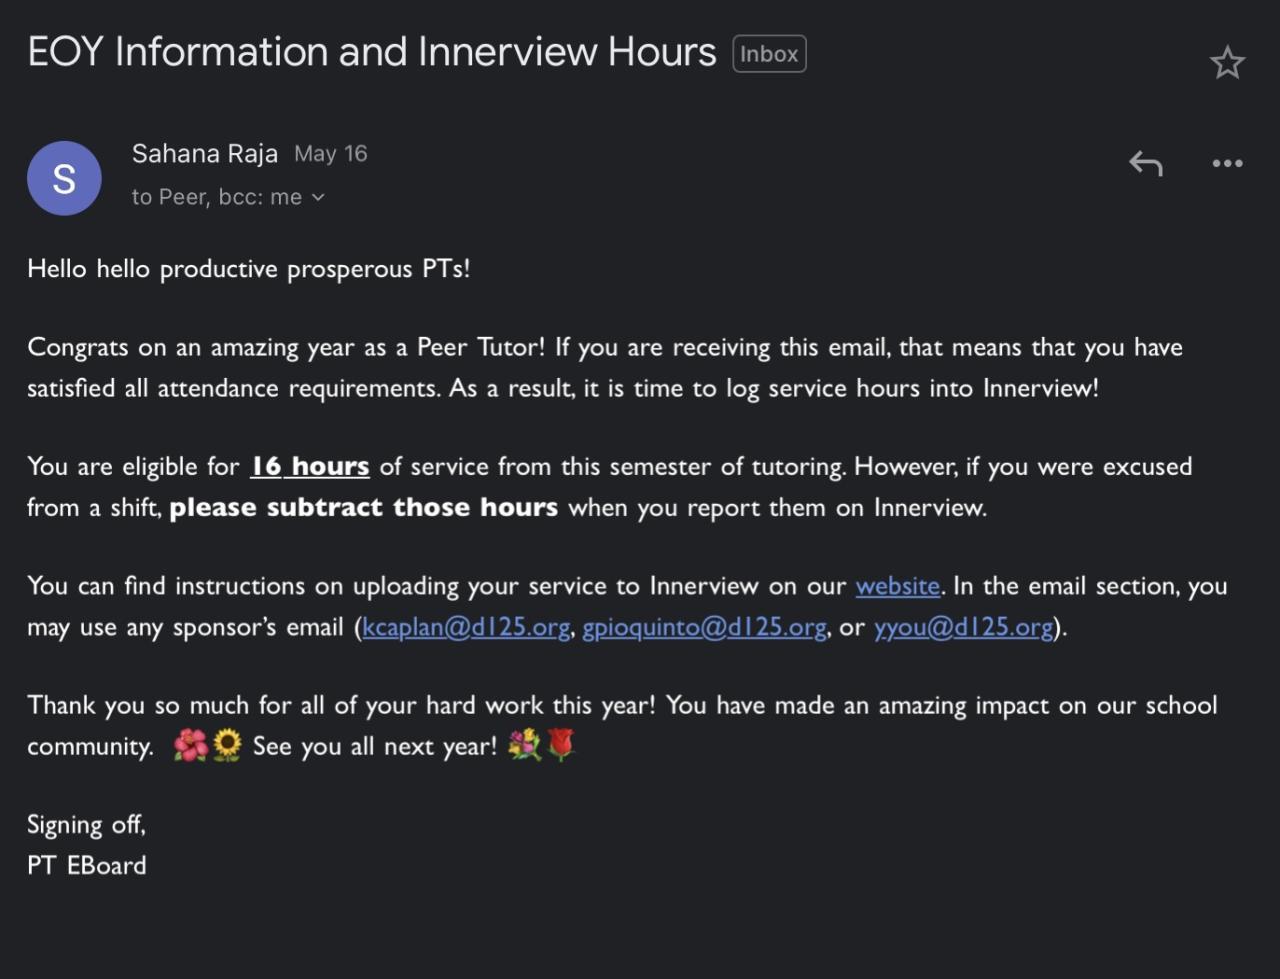Click the bouquet emoji
This screenshot has height=979, width=1280.
524,745
